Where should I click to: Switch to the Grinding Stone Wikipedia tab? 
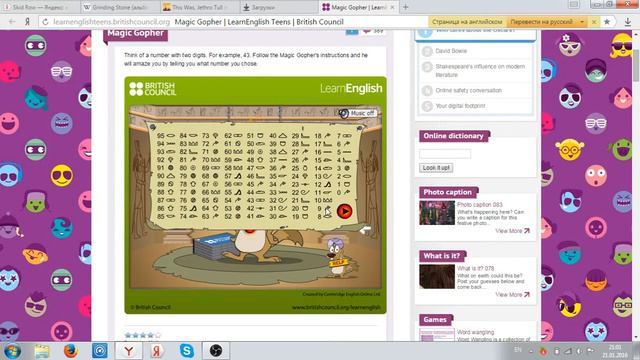(x=120, y=7)
